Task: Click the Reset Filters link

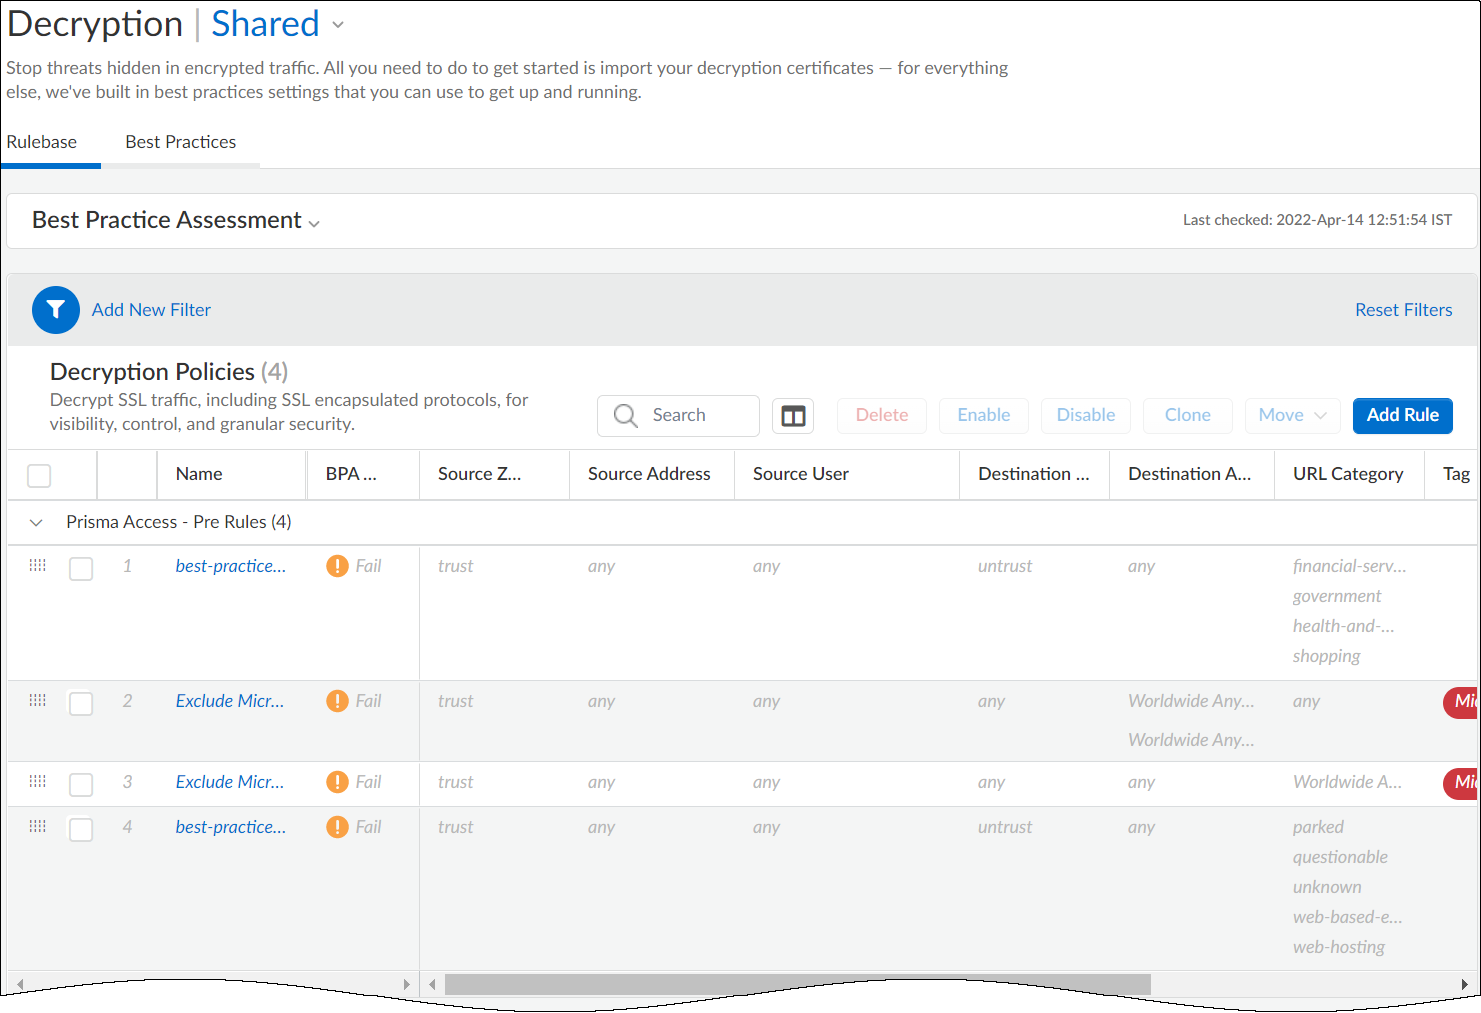Action: tap(1404, 310)
